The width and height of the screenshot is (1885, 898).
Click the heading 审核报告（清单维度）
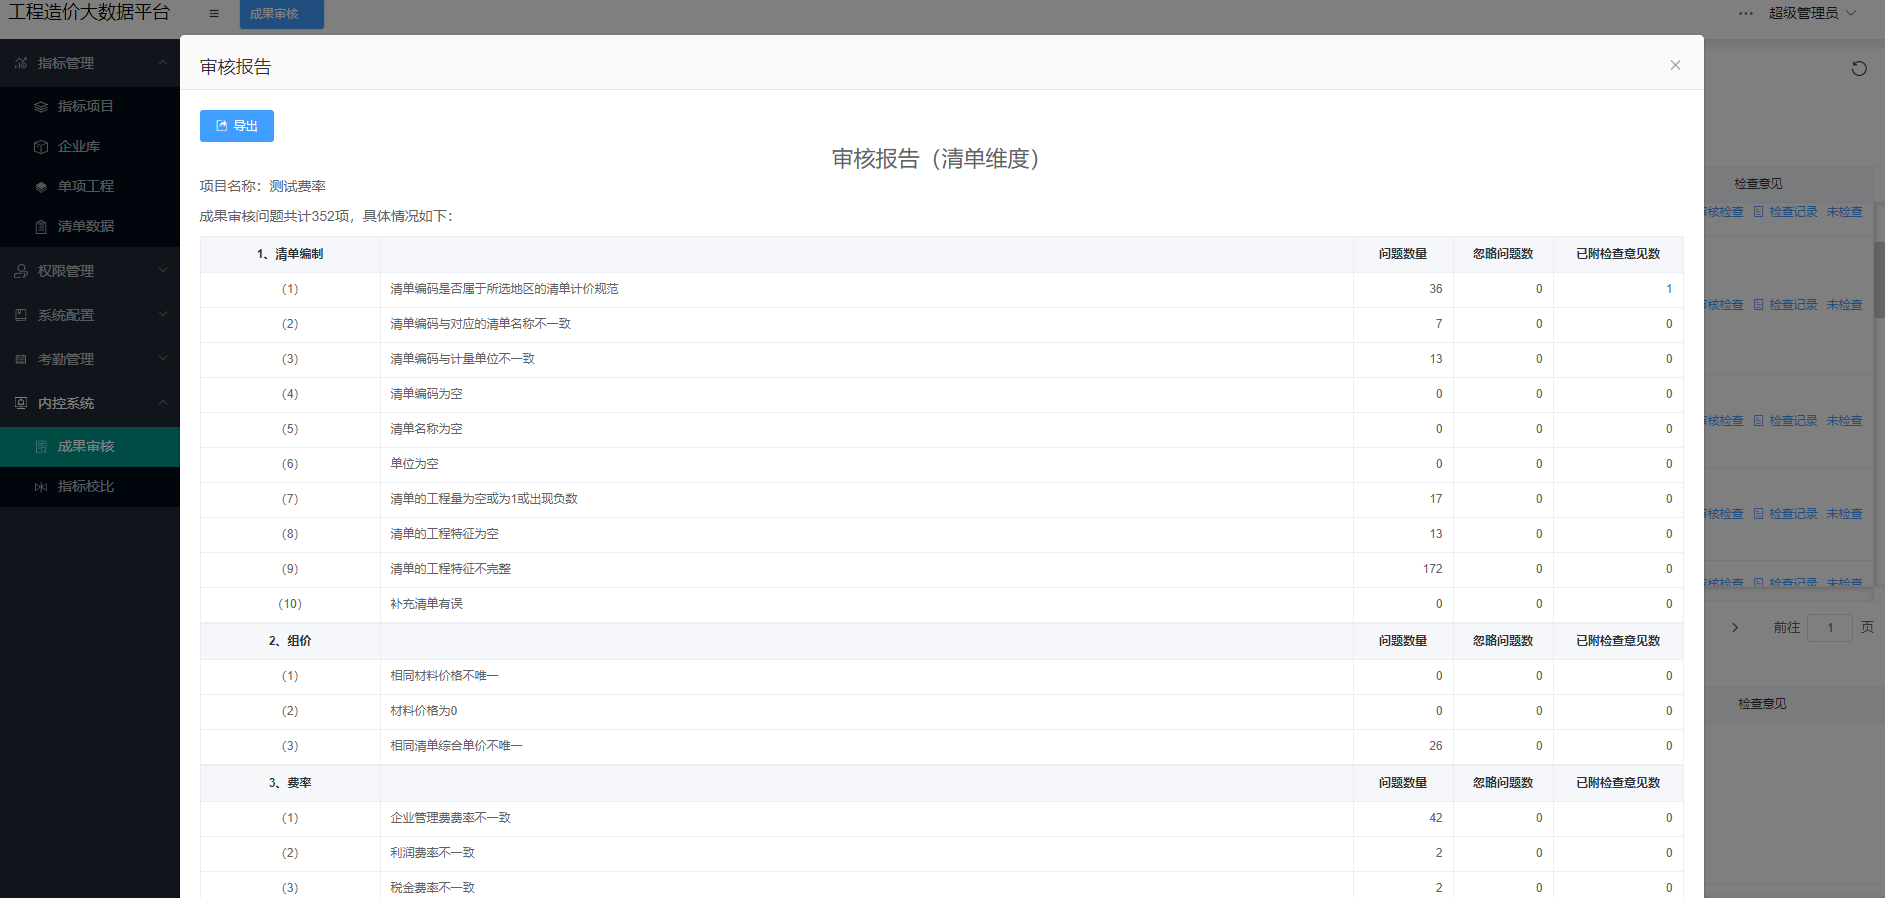coord(935,159)
